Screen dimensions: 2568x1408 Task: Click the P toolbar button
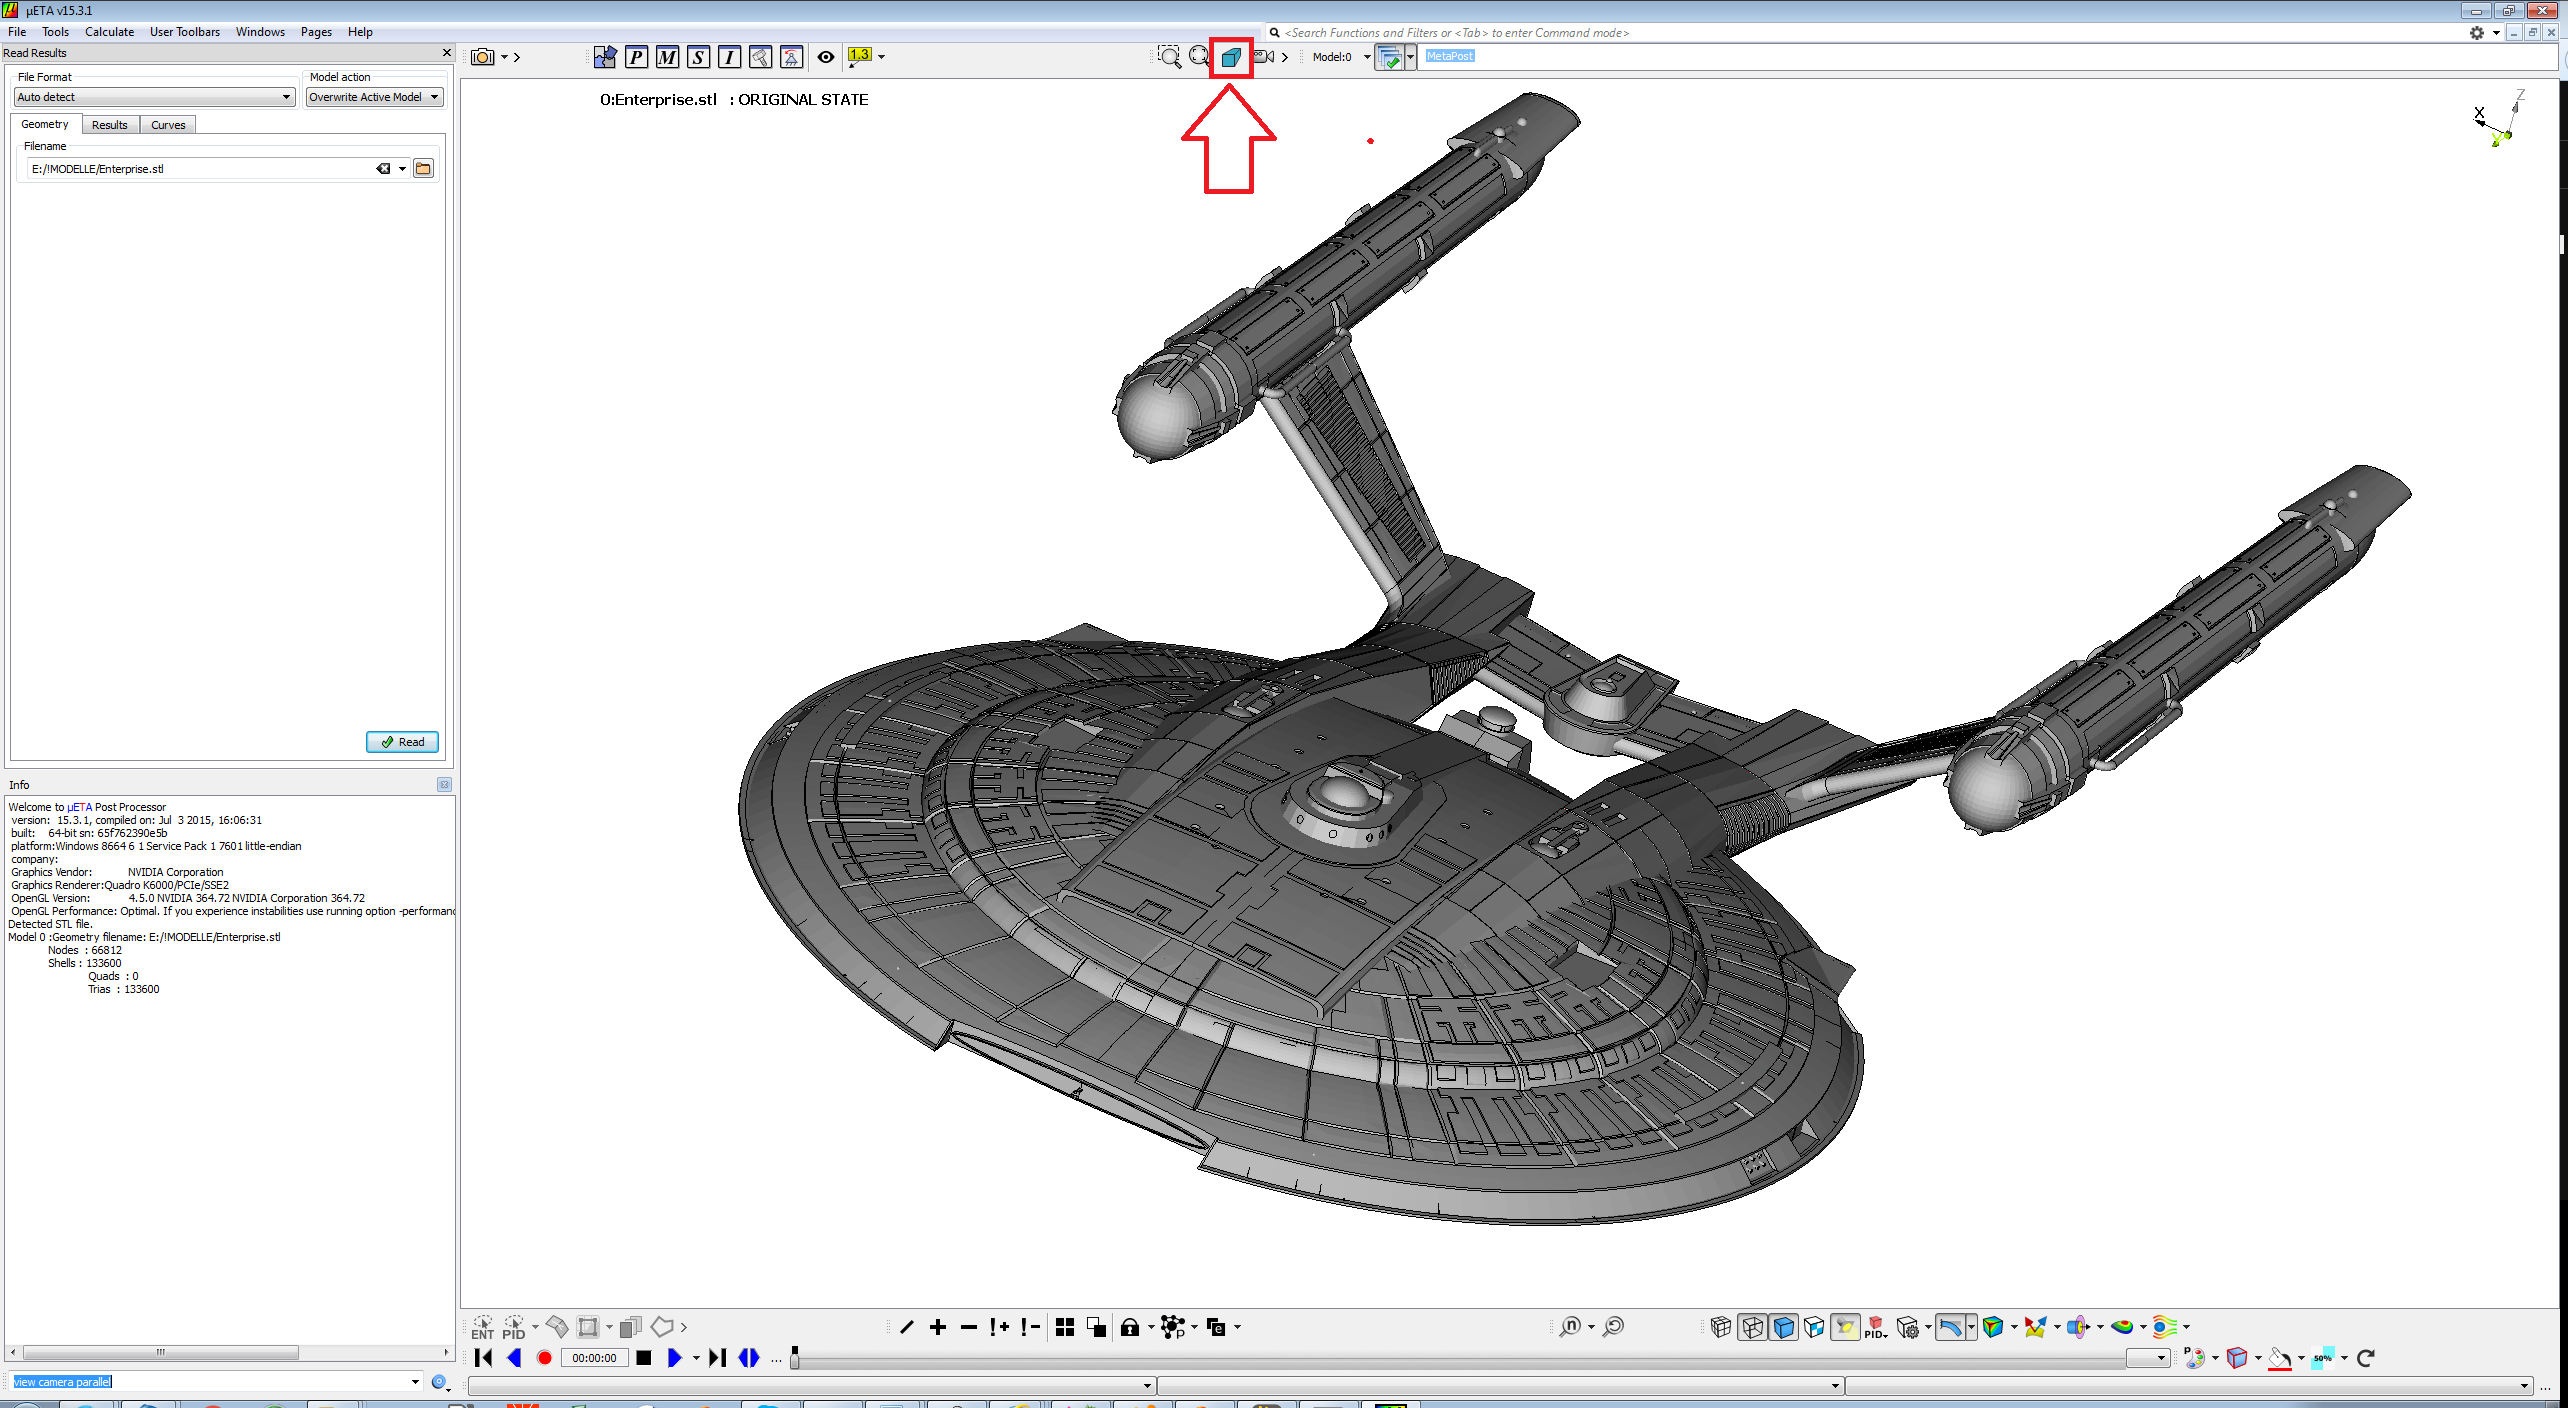[x=636, y=57]
